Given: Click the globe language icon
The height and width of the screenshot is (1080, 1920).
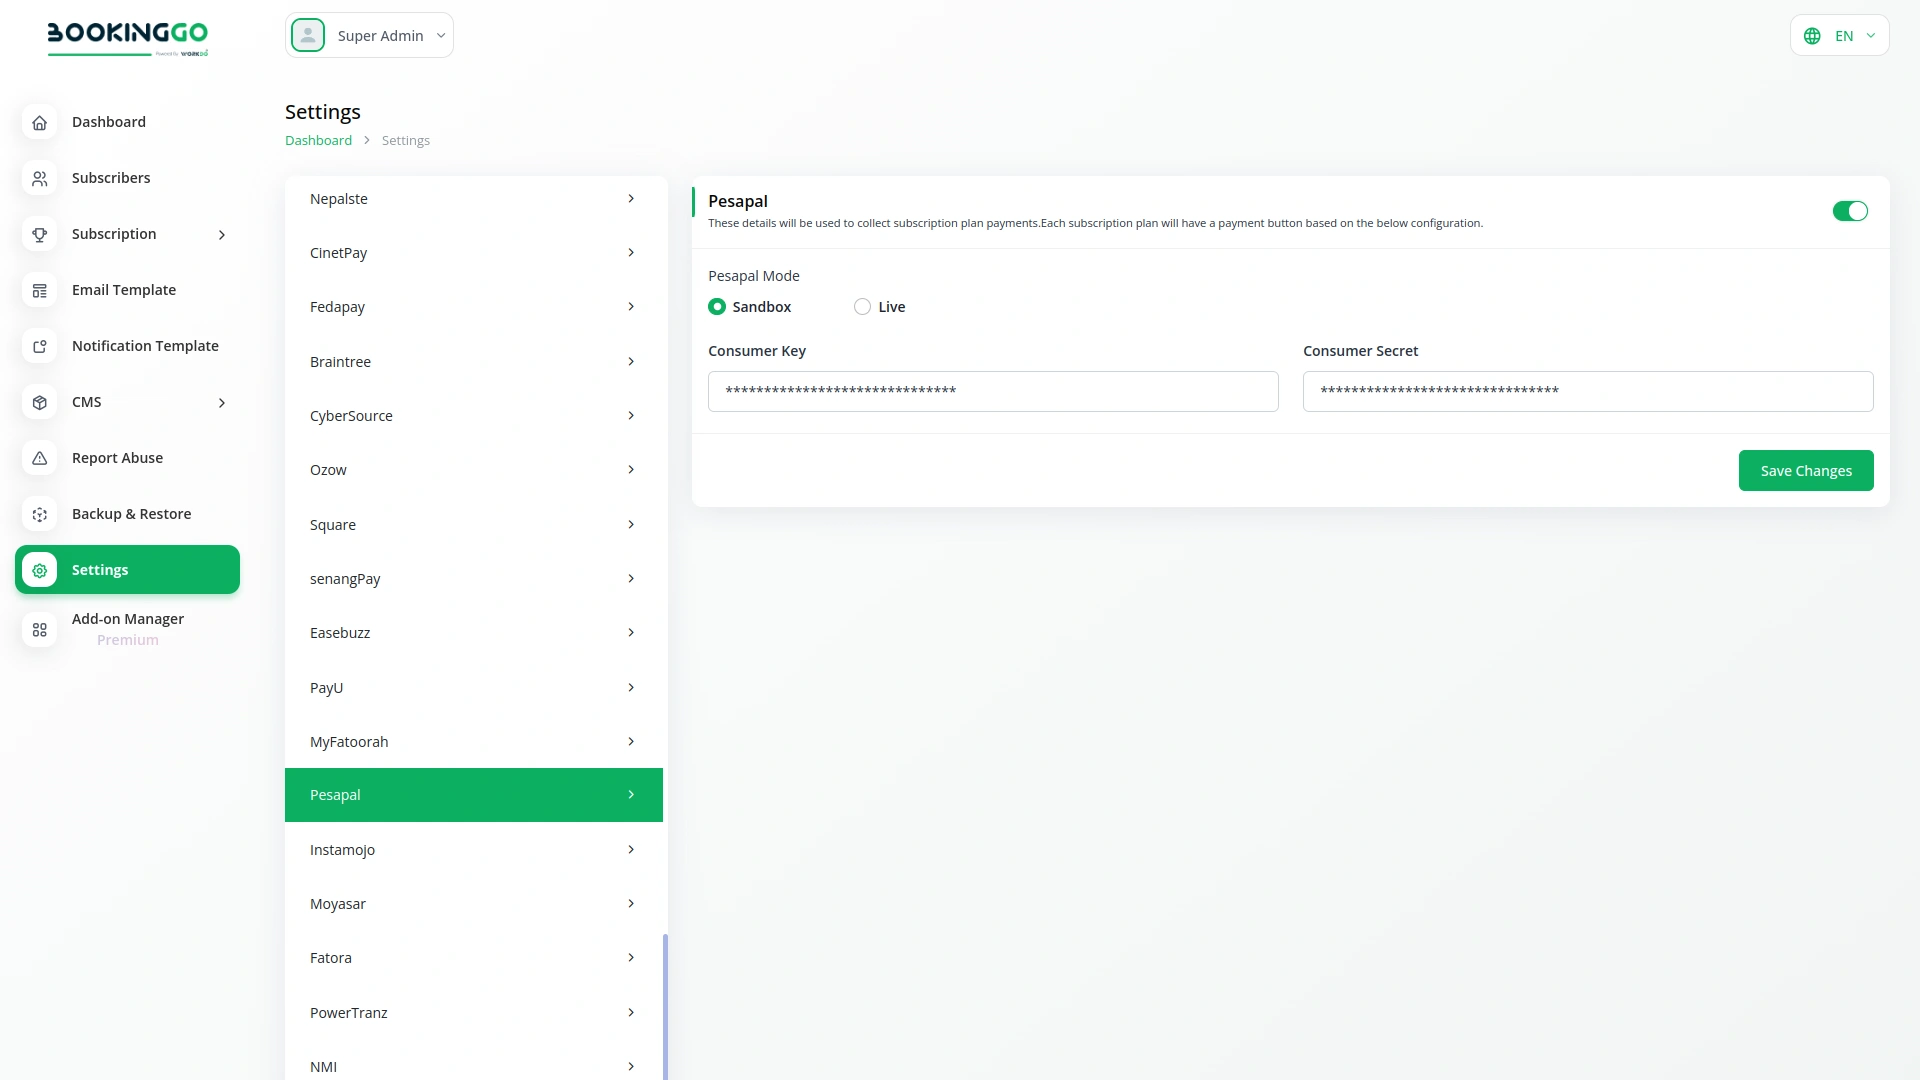Looking at the screenshot, I should (x=1813, y=35).
